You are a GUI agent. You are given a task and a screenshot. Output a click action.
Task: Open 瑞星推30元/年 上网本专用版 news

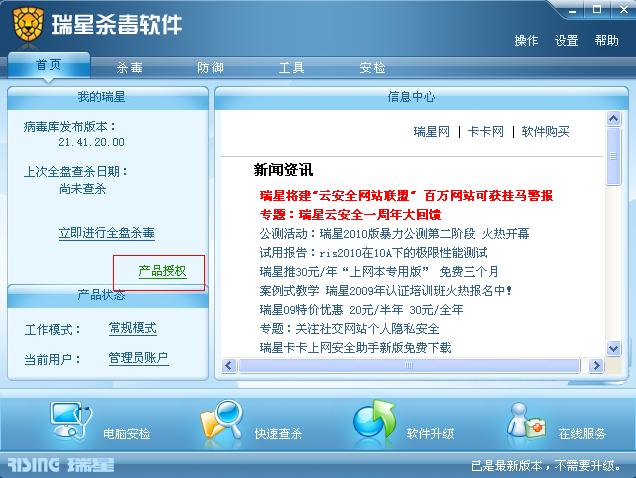[x=379, y=271]
